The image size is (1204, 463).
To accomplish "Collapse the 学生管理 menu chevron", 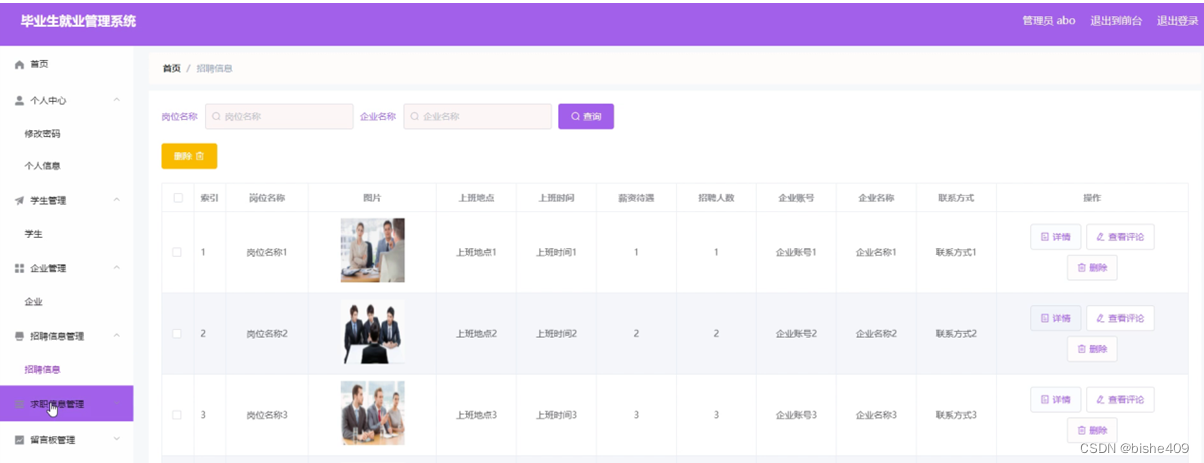I will [116, 200].
